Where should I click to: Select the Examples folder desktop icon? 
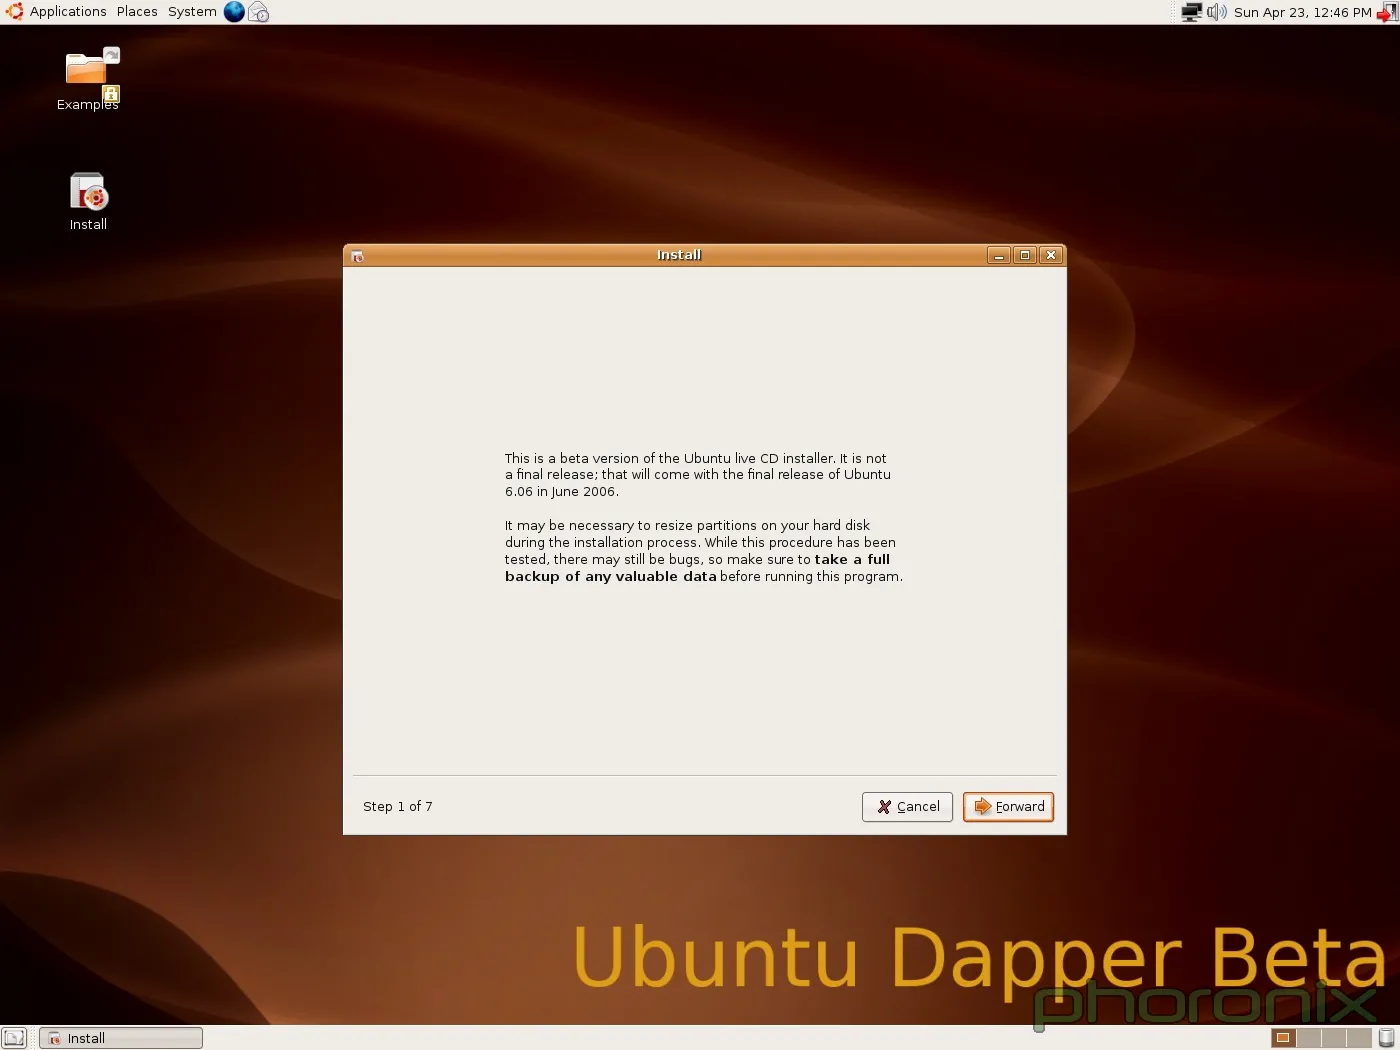[87, 80]
